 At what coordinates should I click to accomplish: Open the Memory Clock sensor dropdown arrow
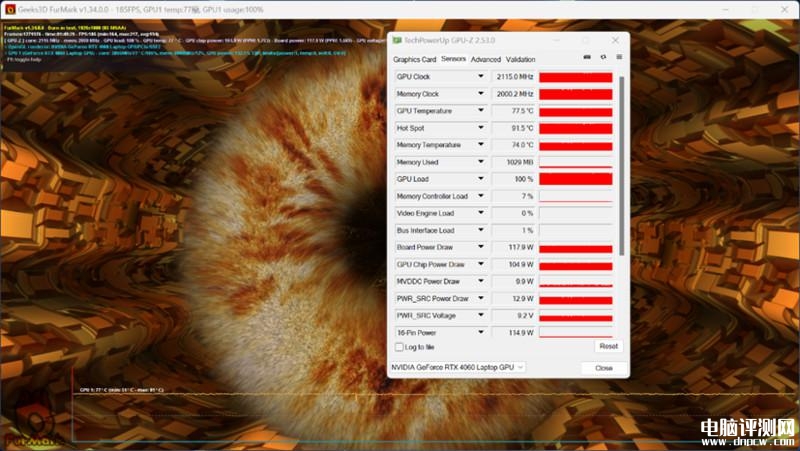pyautogui.click(x=481, y=94)
